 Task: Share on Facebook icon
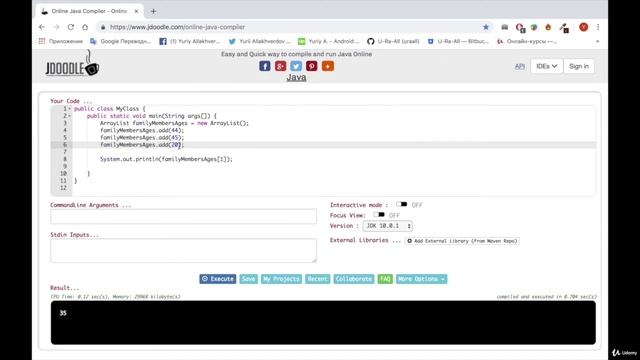pos(264,66)
